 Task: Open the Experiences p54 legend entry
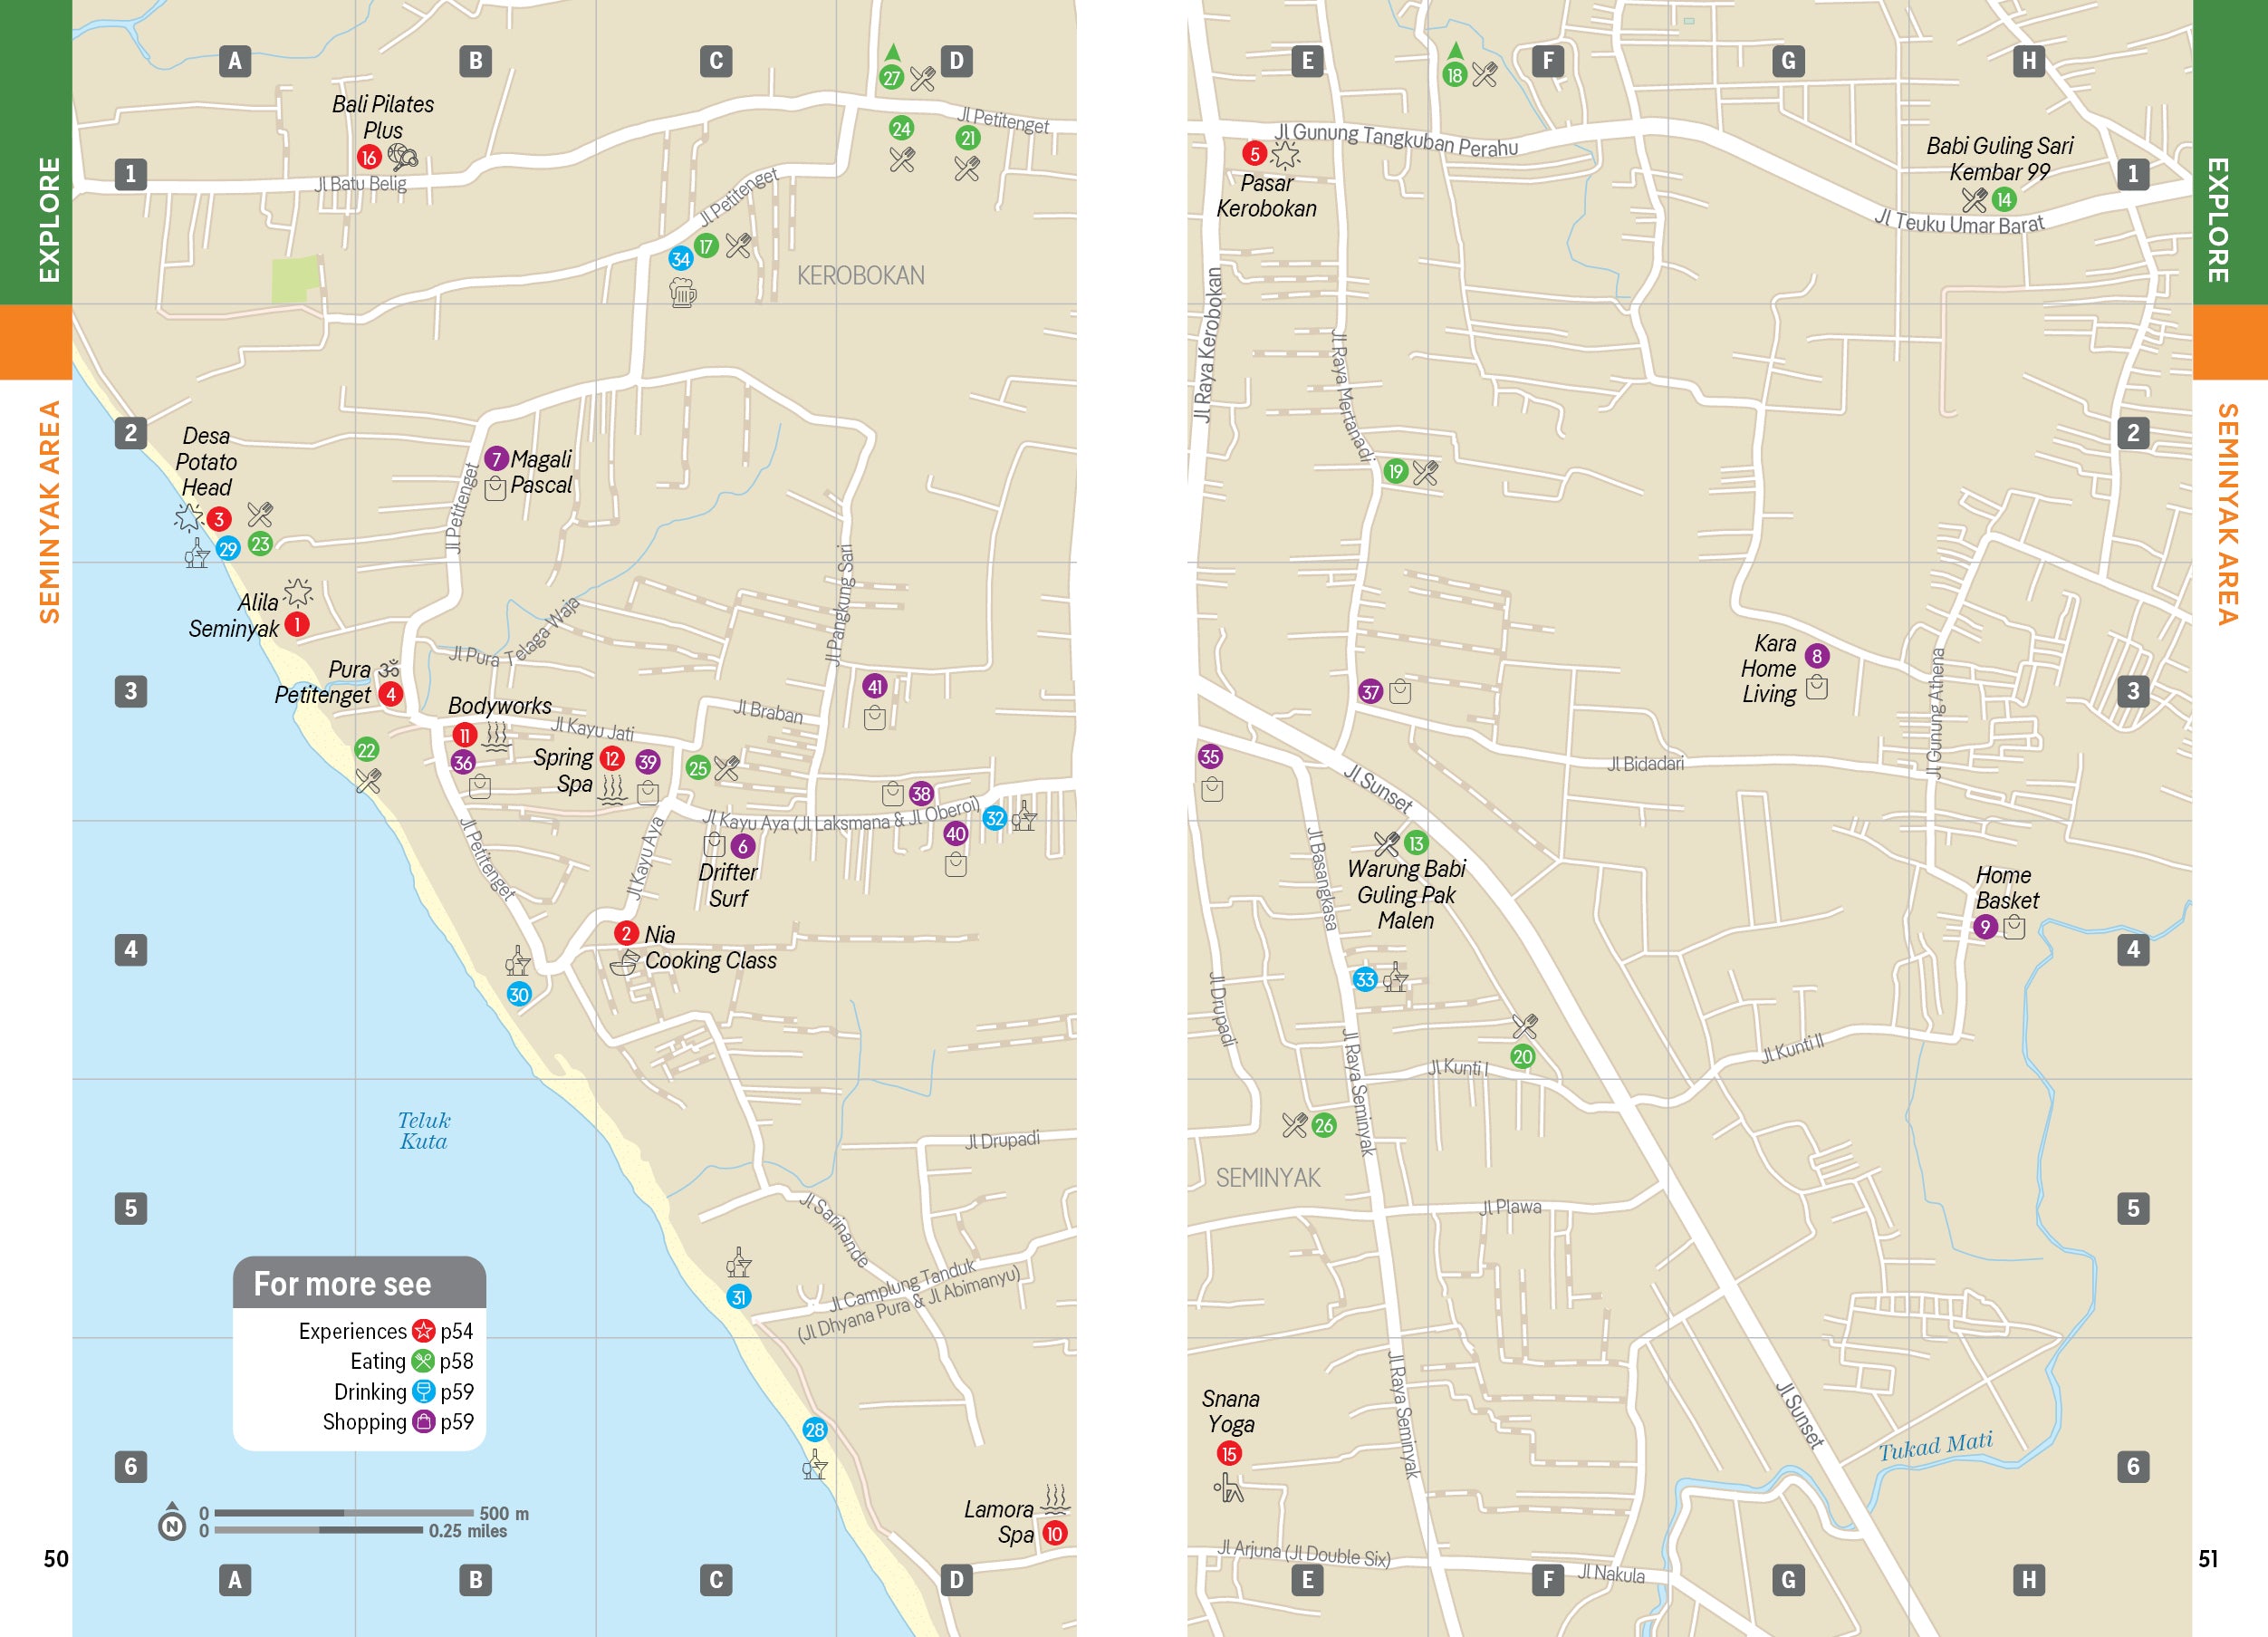pos(385,1331)
